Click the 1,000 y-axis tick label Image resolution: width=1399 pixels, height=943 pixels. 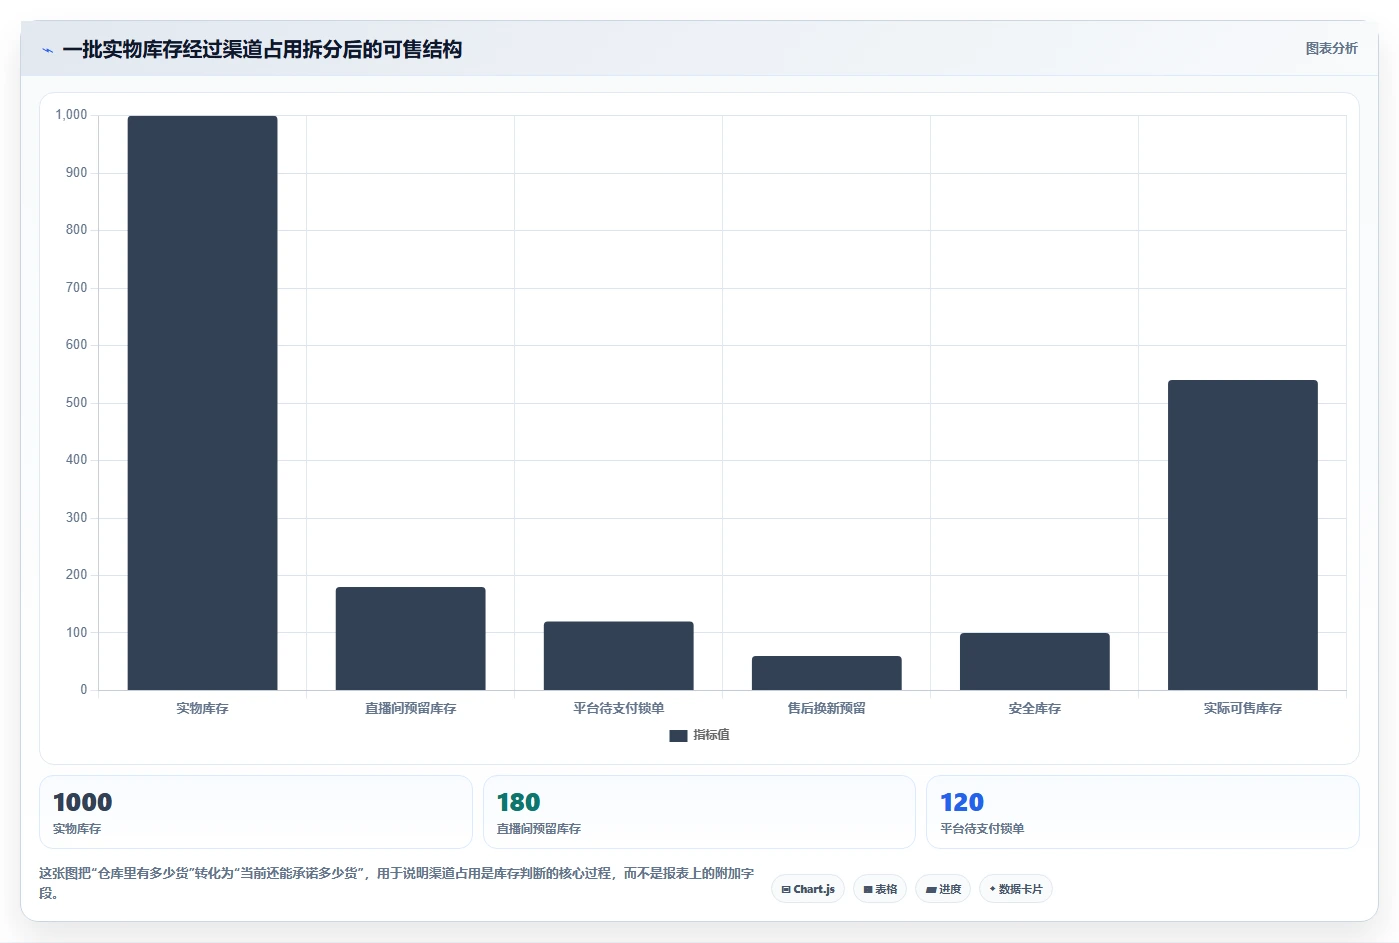pyautogui.click(x=71, y=115)
